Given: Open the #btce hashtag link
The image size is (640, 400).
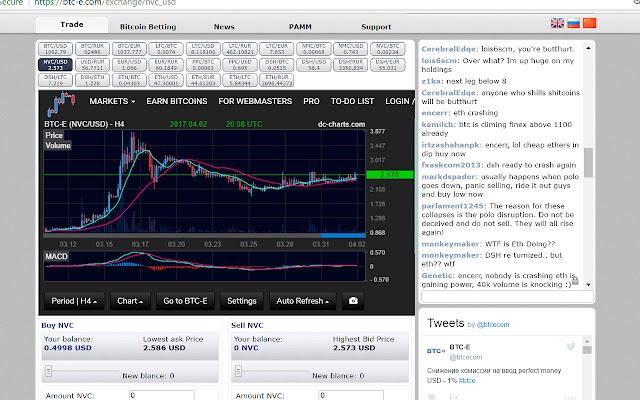Looking at the screenshot, I should point(467,380).
